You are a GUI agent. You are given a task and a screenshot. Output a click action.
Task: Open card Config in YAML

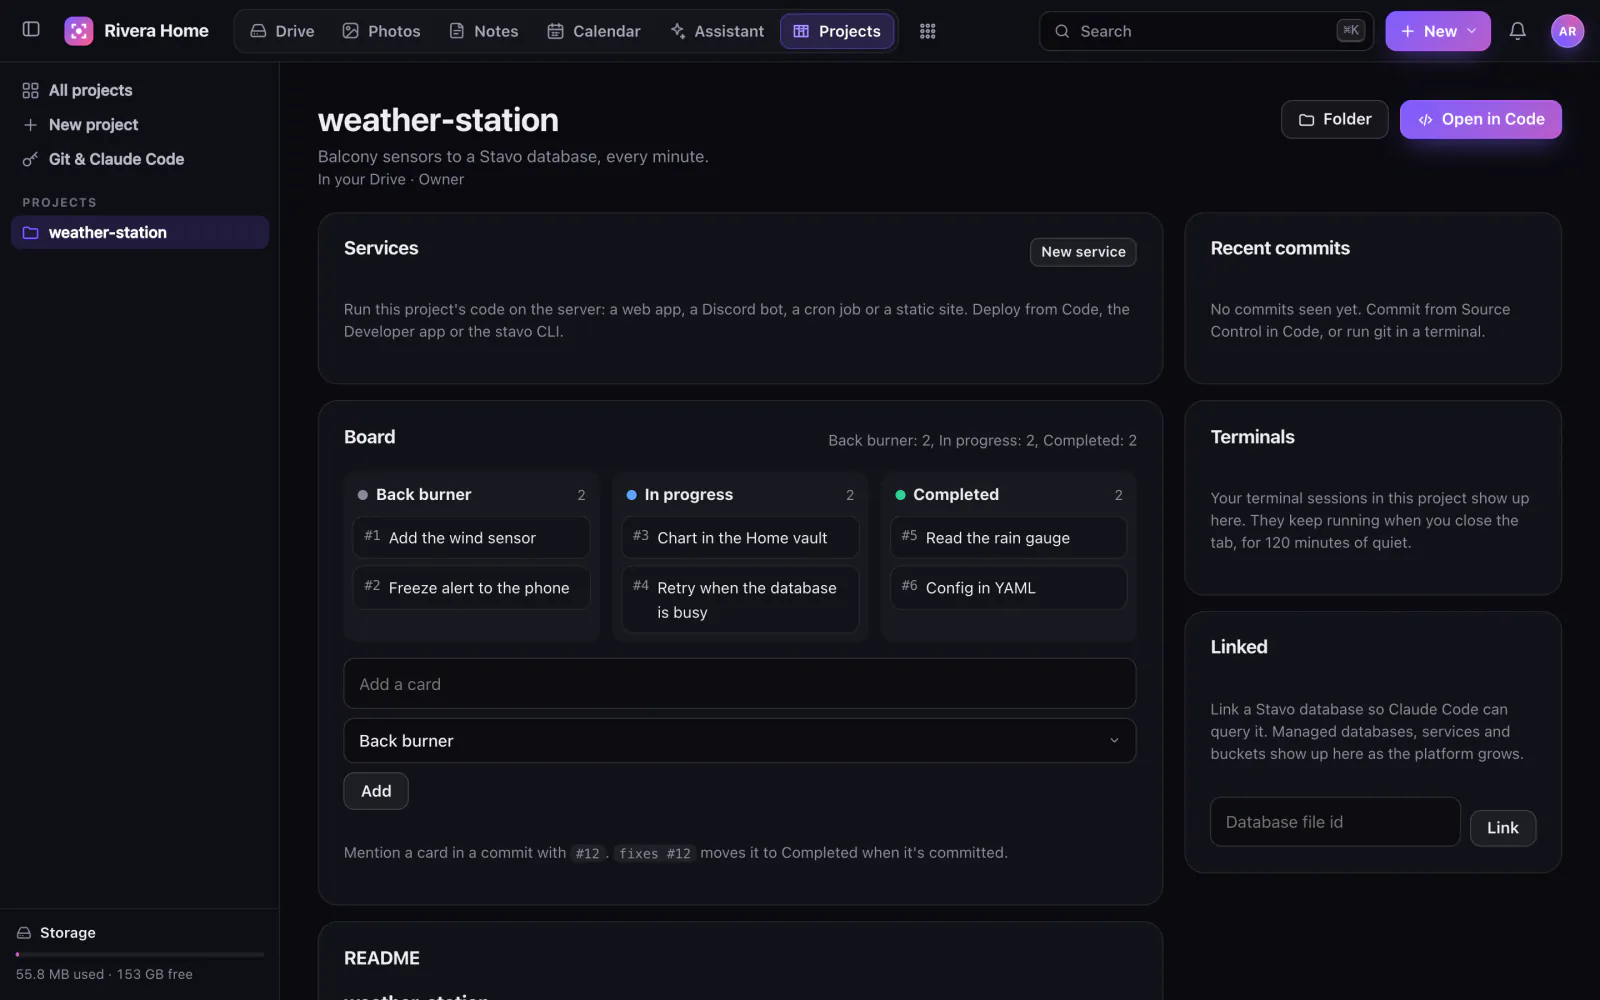[x=1008, y=588]
